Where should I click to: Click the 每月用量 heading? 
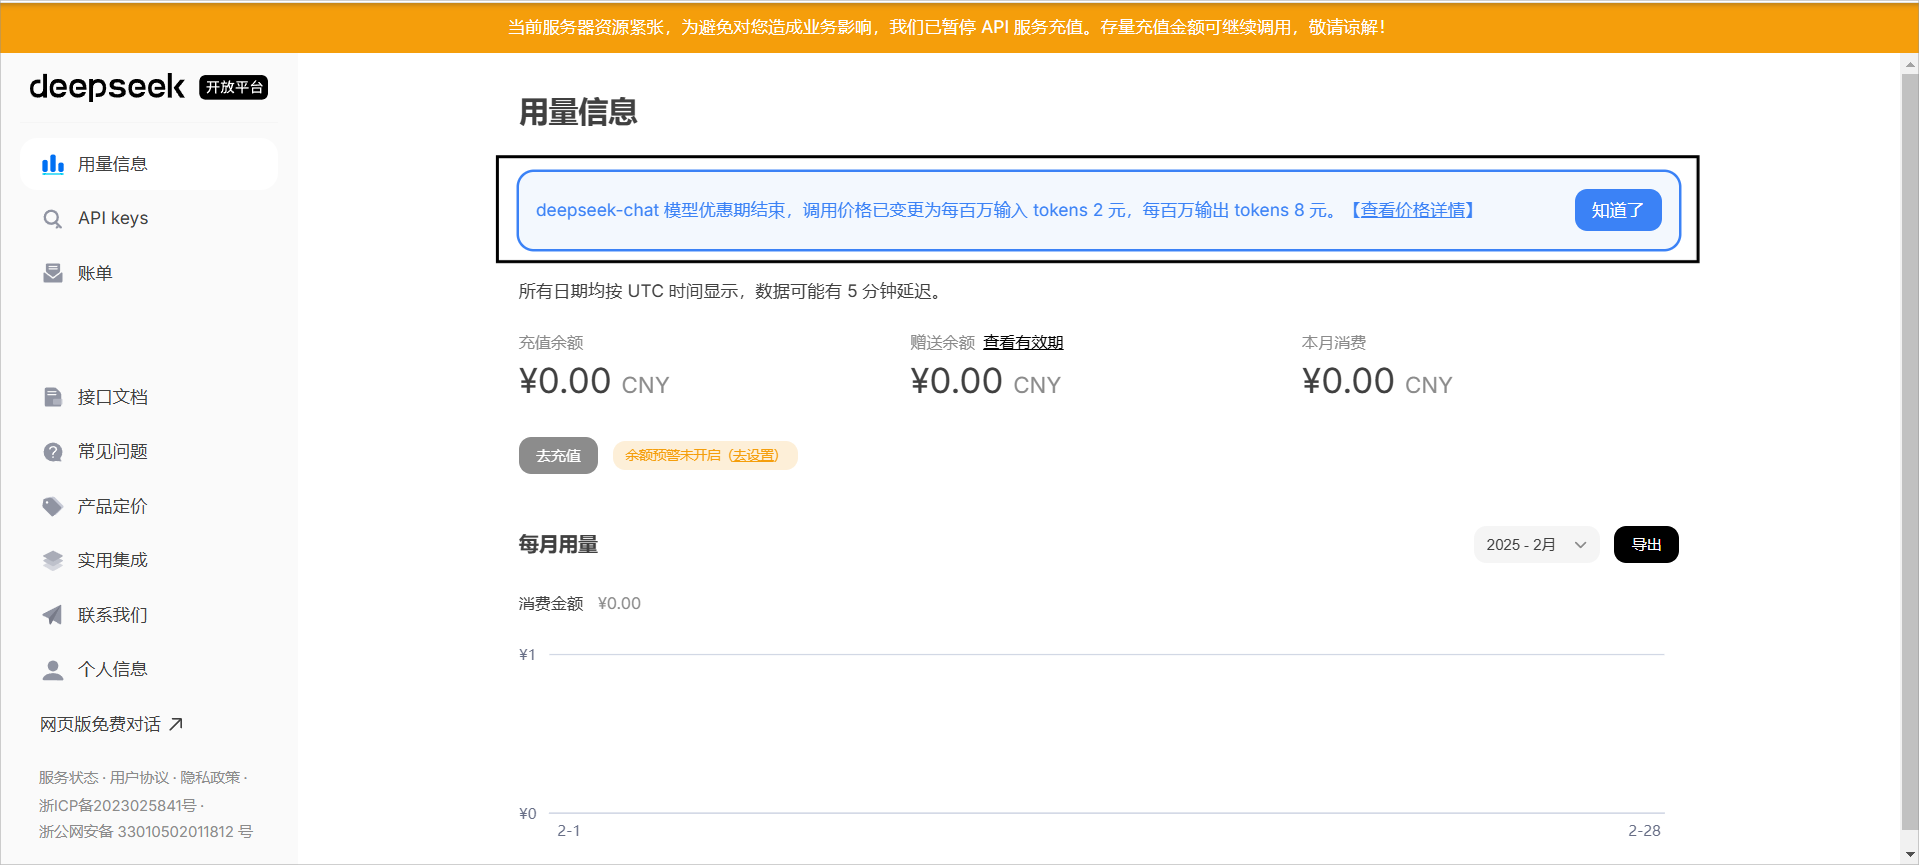coord(558,544)
